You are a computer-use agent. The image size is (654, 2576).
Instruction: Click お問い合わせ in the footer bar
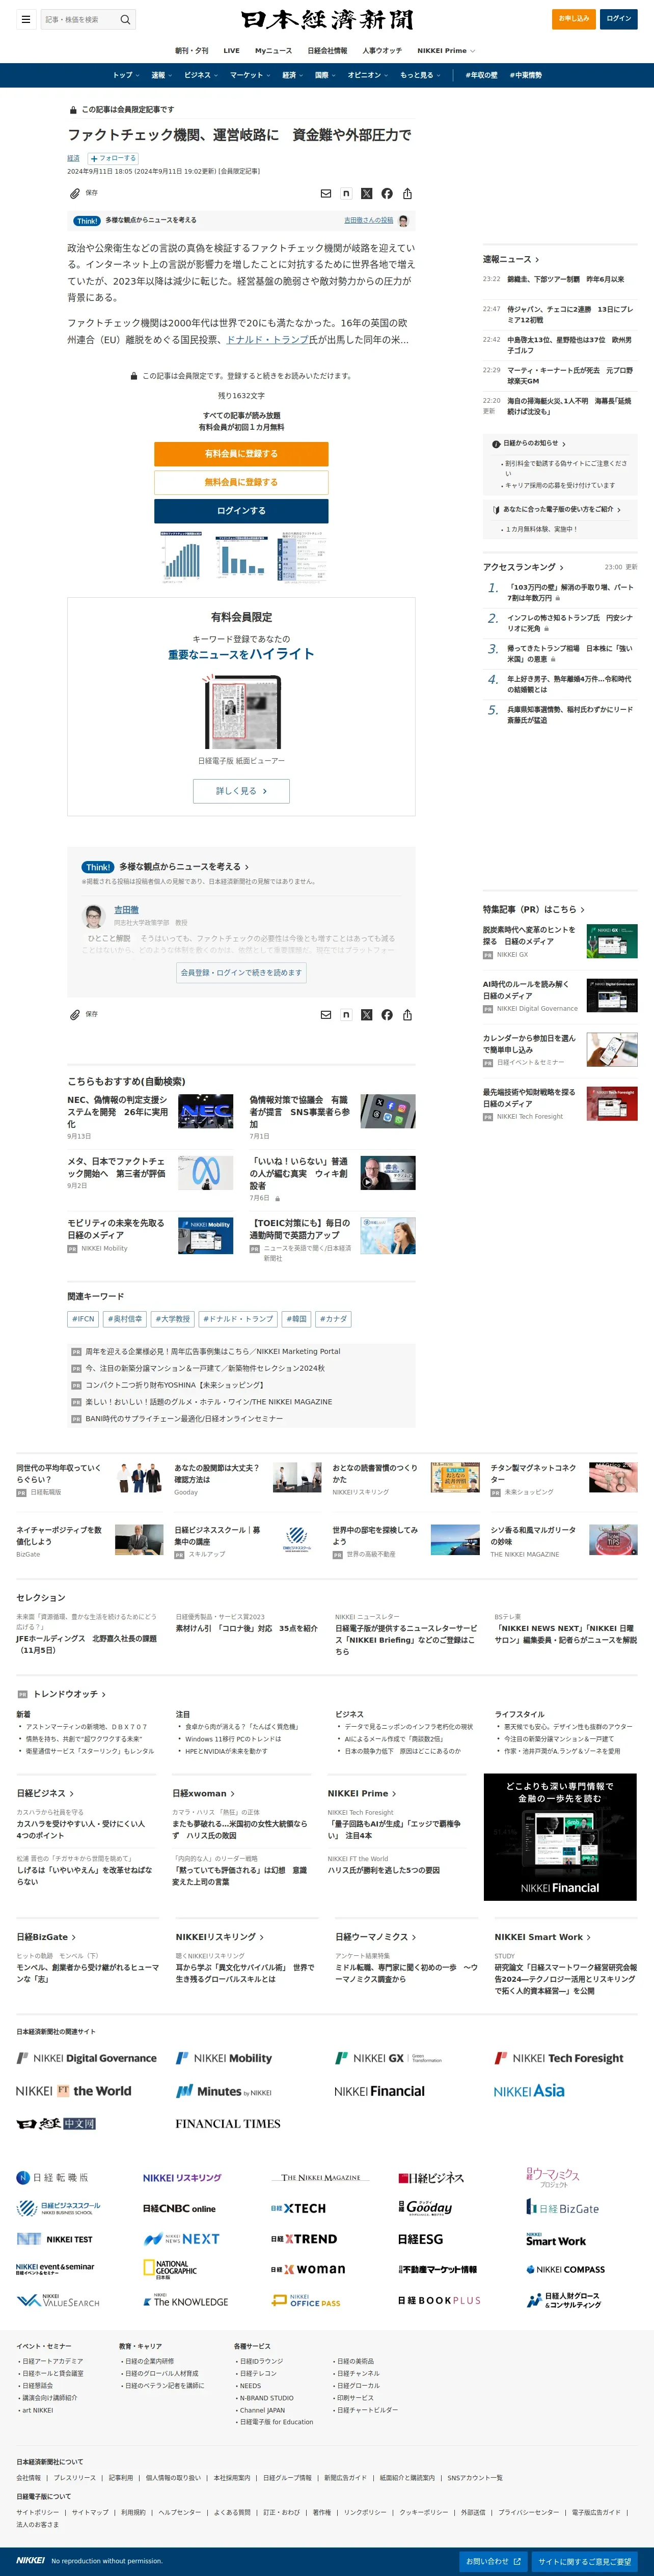pos(493,2561)
